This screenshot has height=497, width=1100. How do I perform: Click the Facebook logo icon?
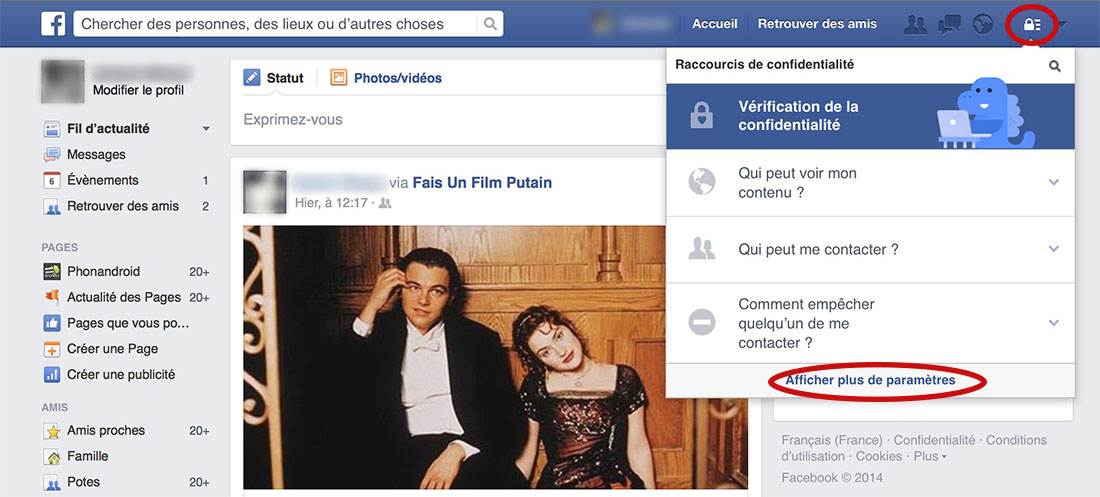tap(53, 24)
